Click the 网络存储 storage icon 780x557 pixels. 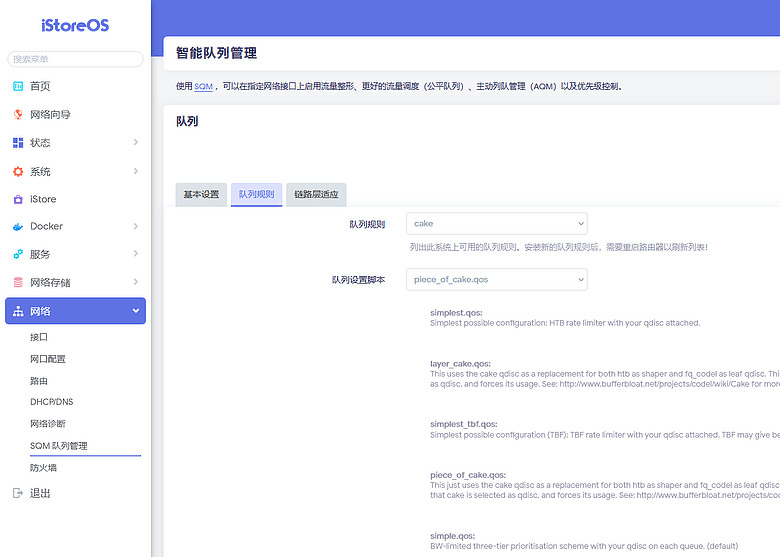(18, 282)
